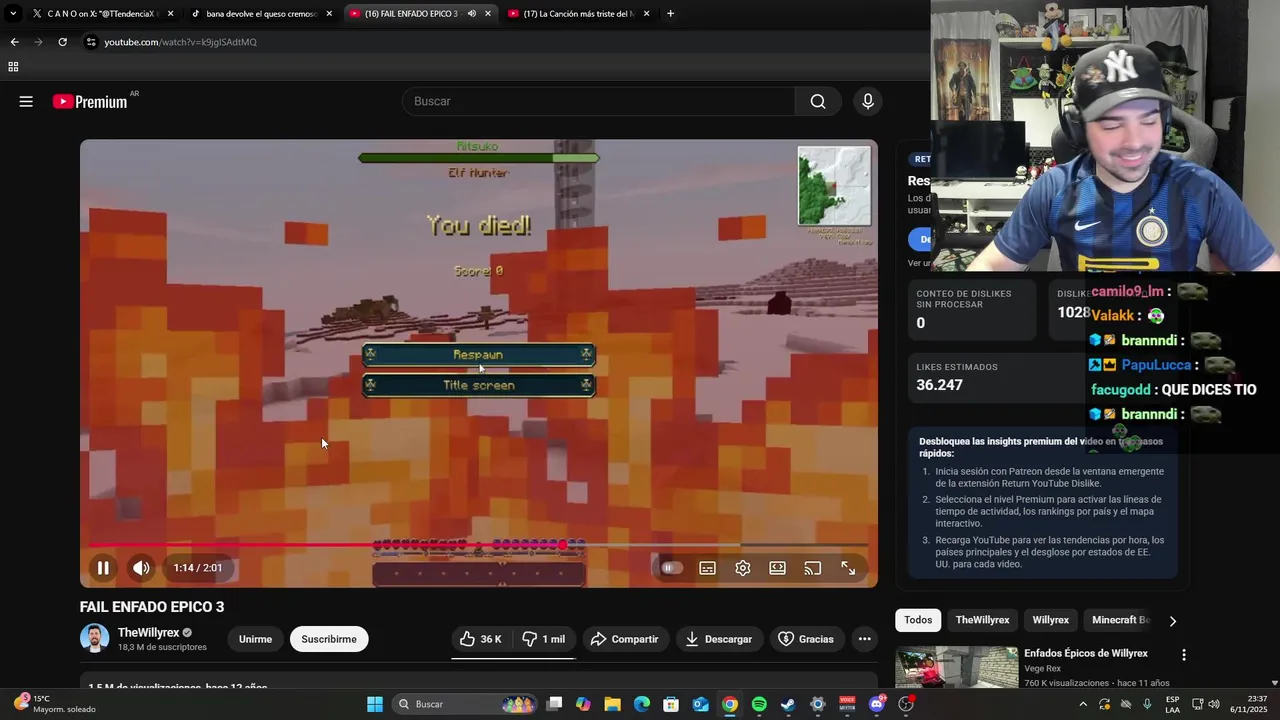
Task: Open the weather widget showing 15°C
Action: tap(56, 704)
